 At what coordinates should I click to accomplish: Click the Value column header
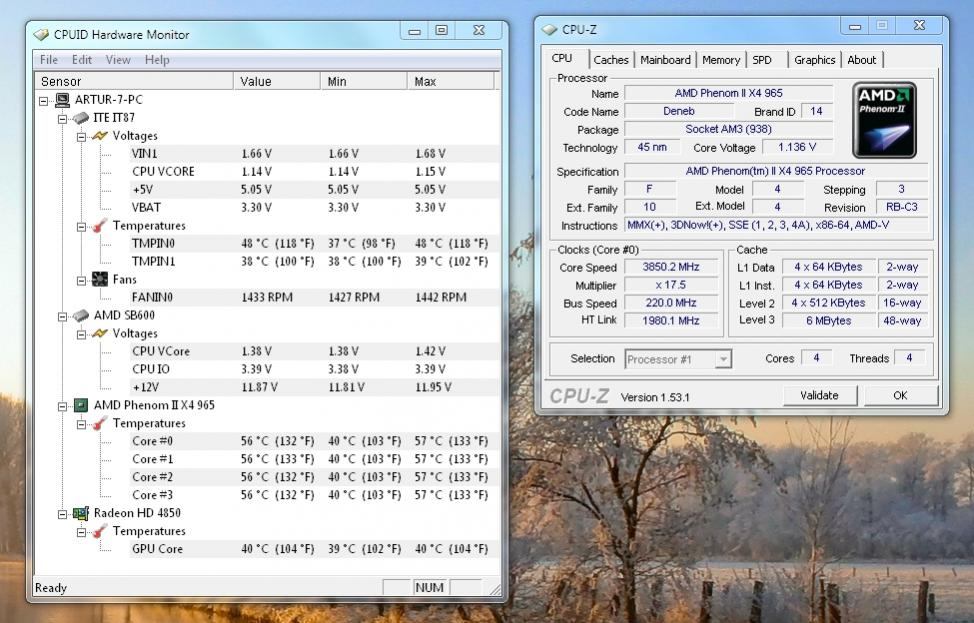point(277,81)
